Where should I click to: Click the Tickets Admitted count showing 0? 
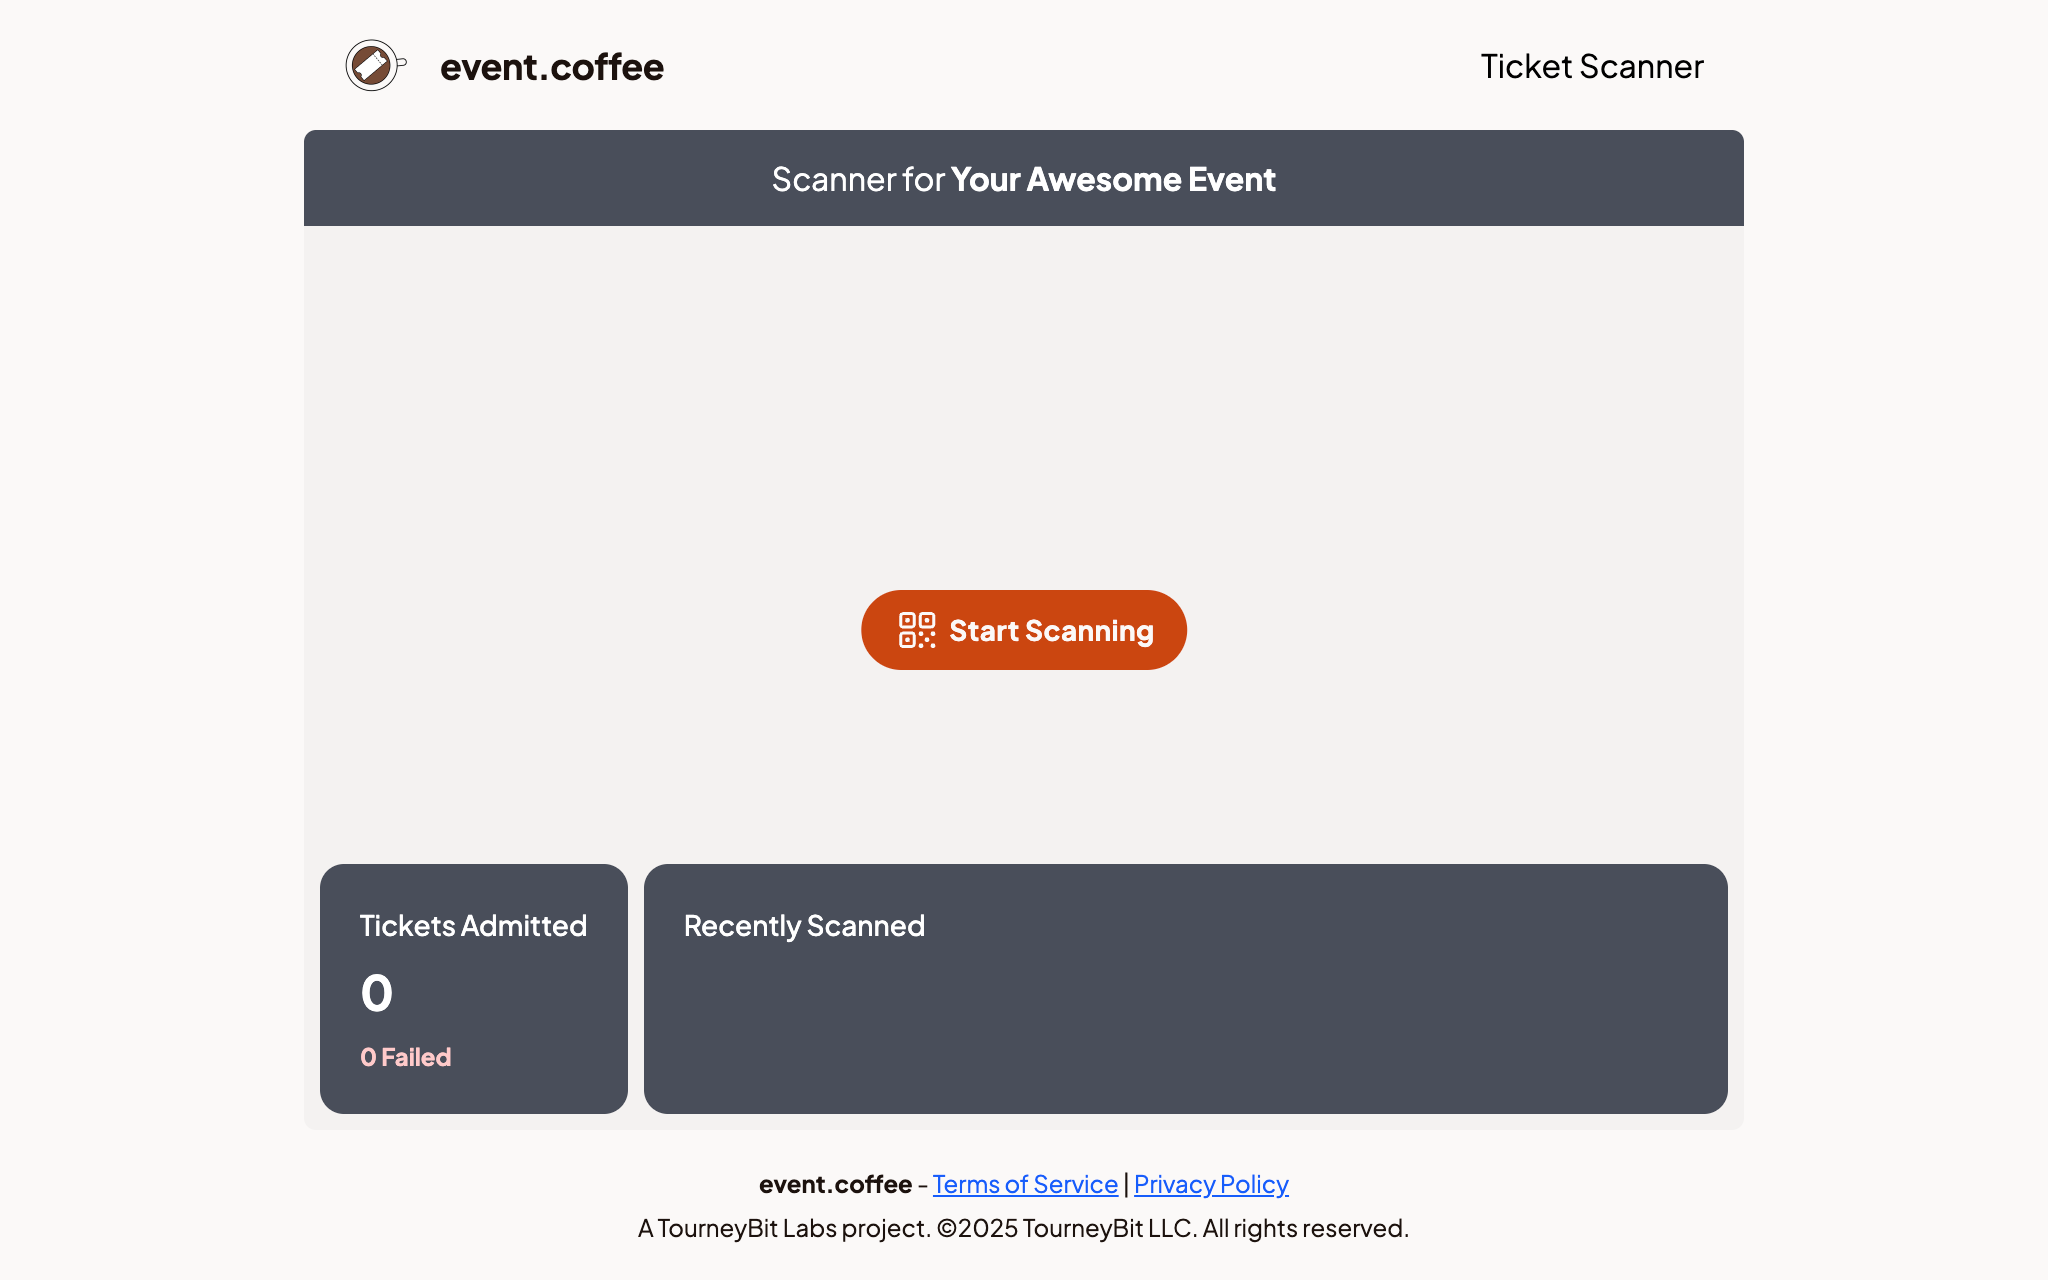[x=377, y=993]
